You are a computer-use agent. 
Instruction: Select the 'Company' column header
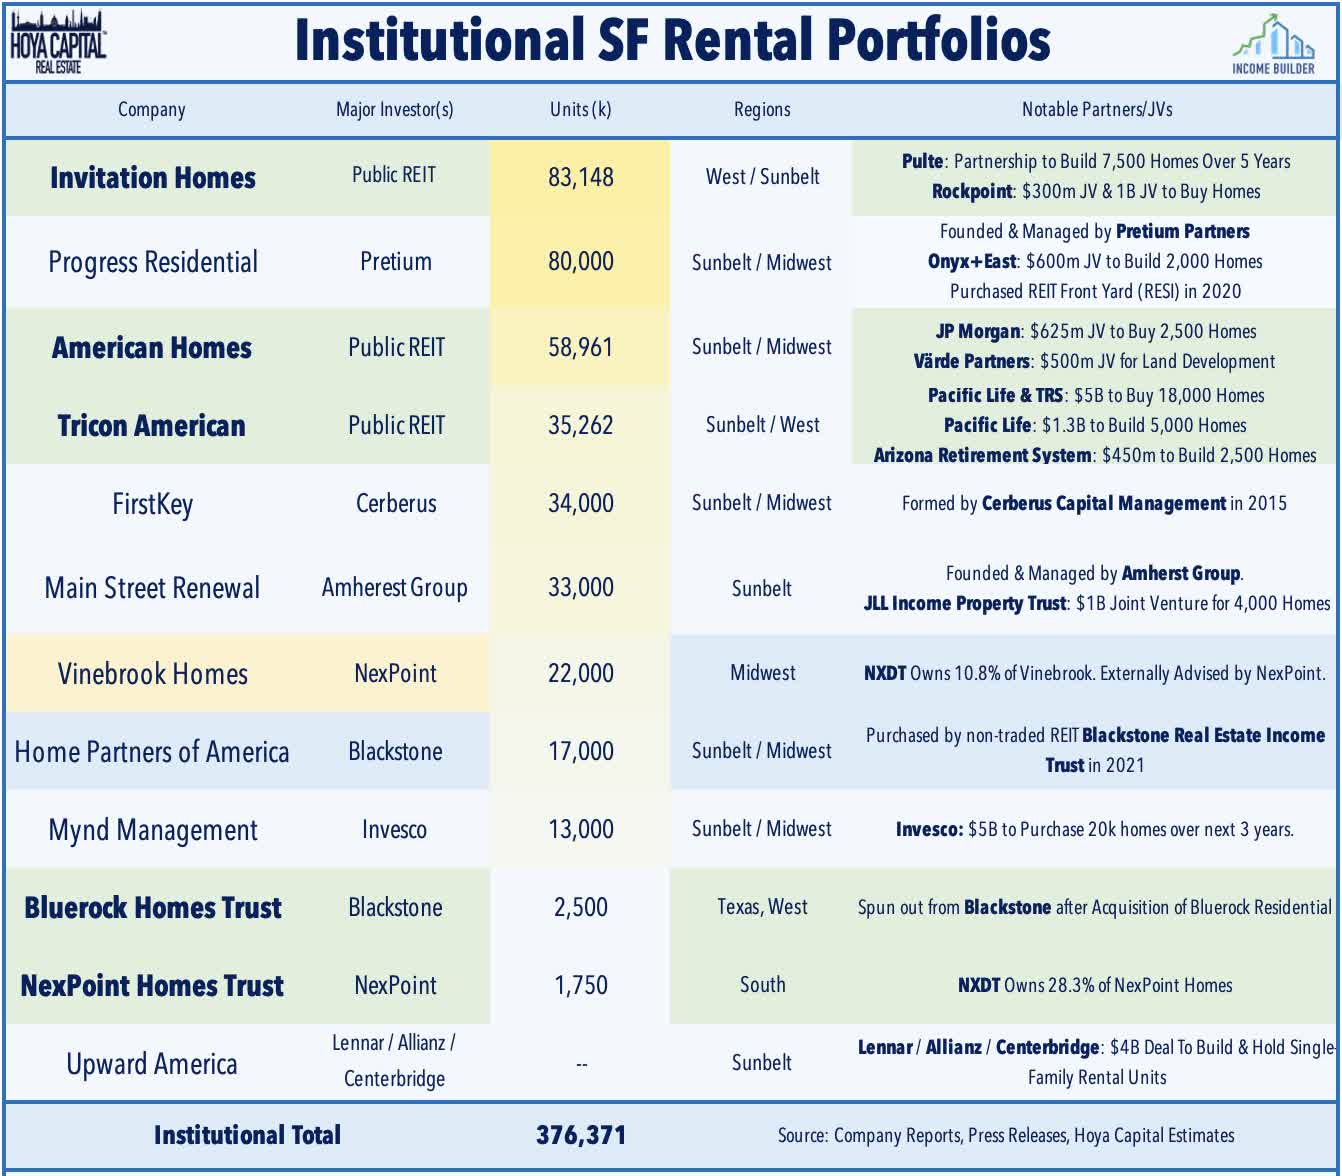point(151,109)
